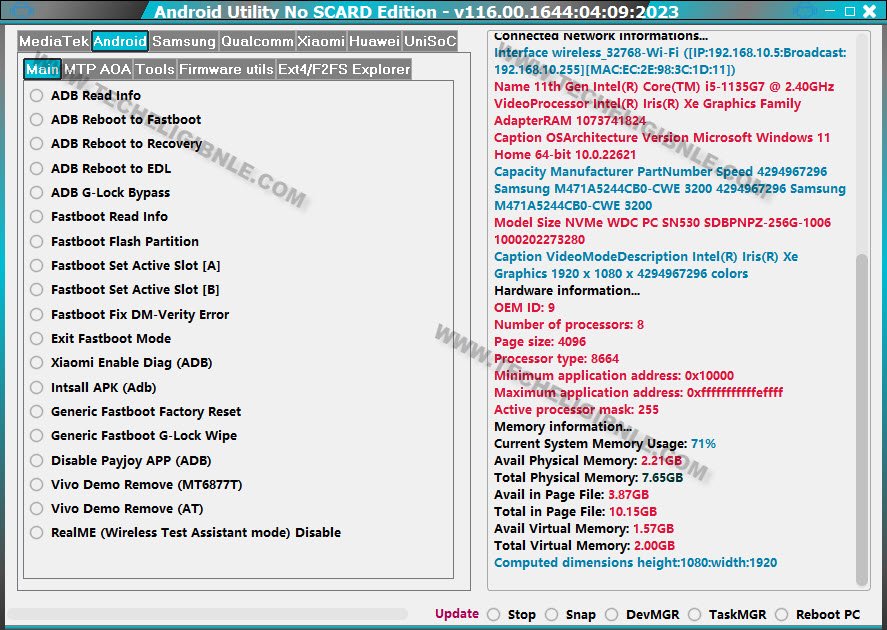Launch TaskMGR via its radio button

point(695,615)
